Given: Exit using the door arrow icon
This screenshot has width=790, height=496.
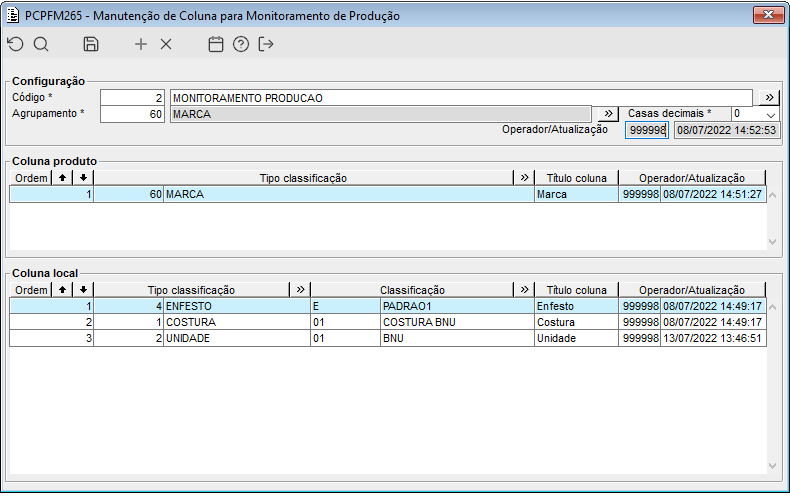Looking at the screenshot, I should pos(266,44).
